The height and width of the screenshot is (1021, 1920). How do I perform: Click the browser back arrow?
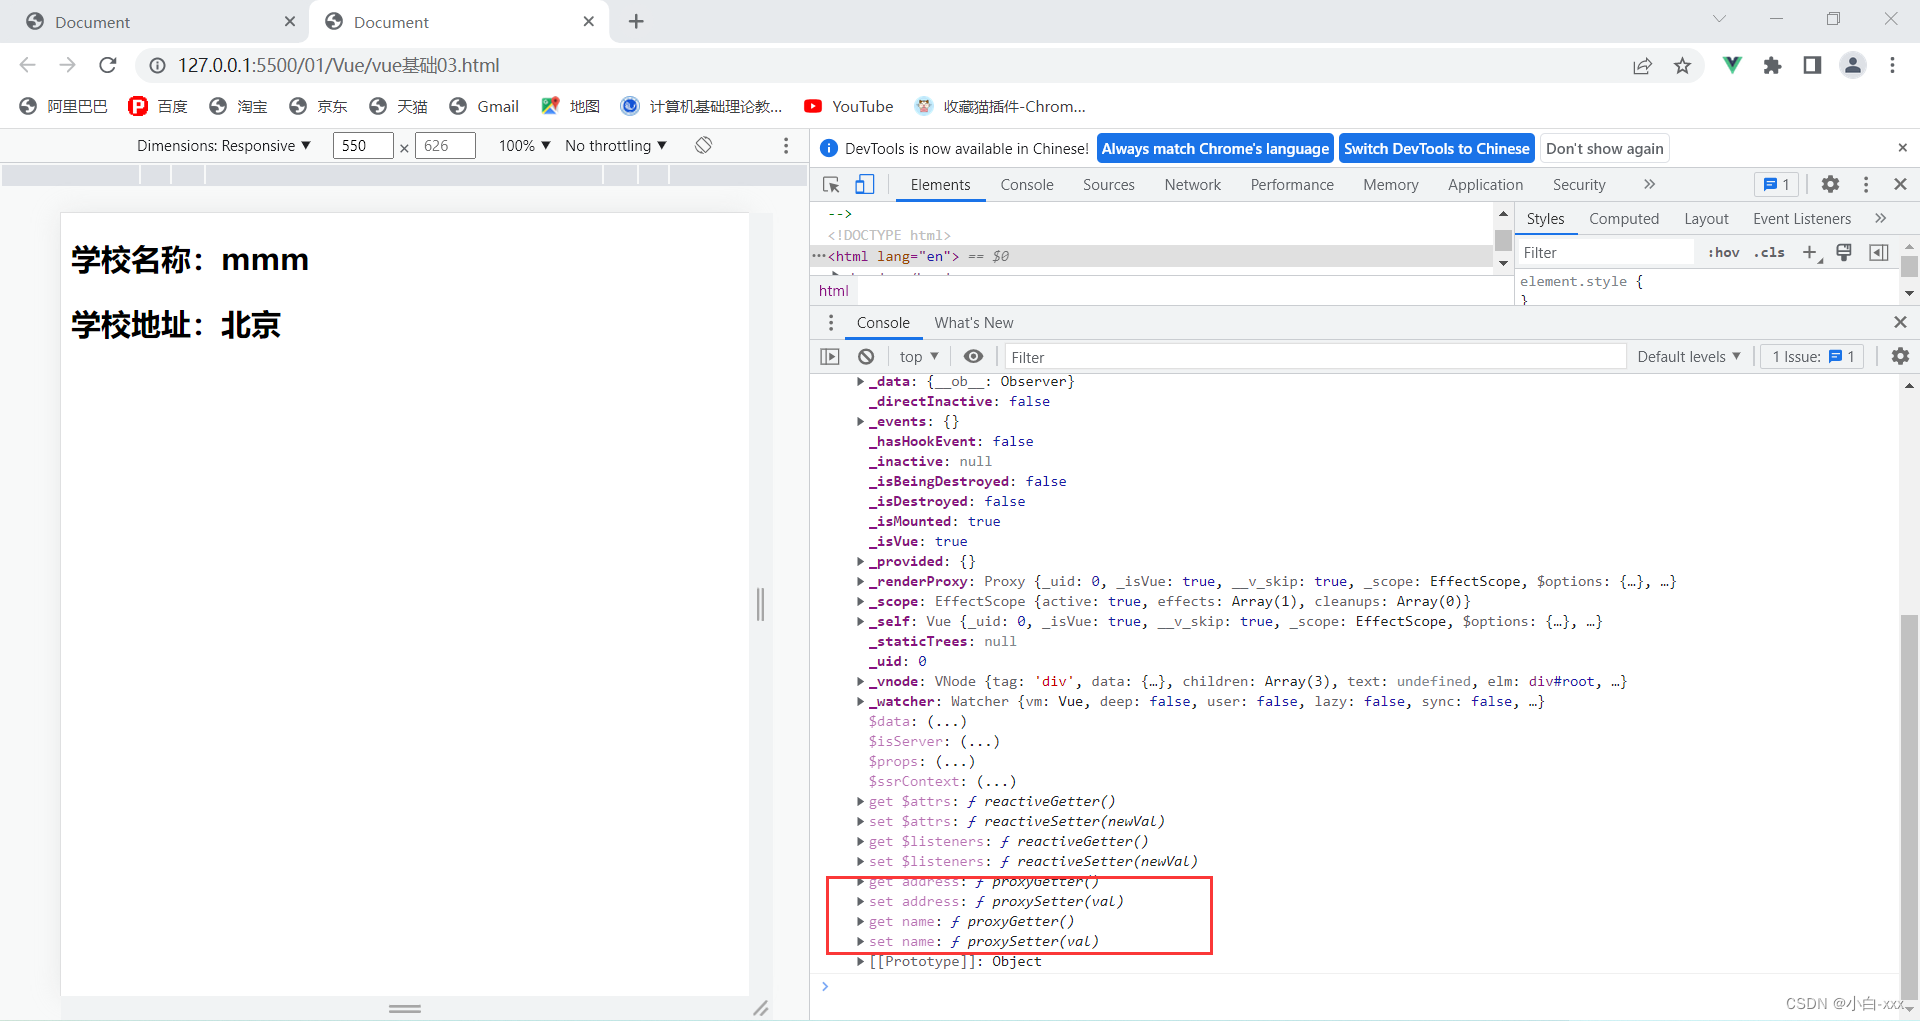tap(28, 65)
